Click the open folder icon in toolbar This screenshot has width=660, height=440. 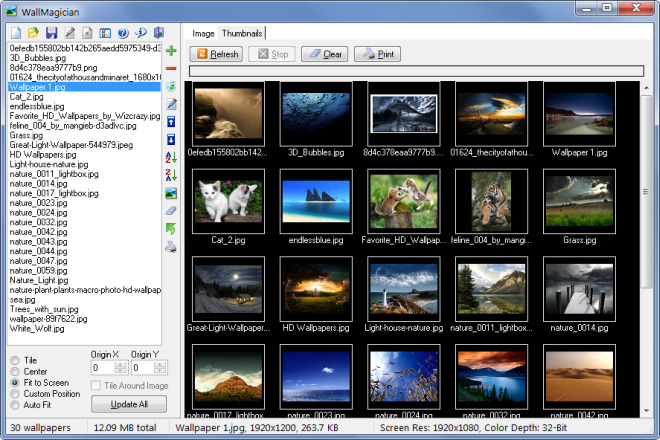point(34,33)
